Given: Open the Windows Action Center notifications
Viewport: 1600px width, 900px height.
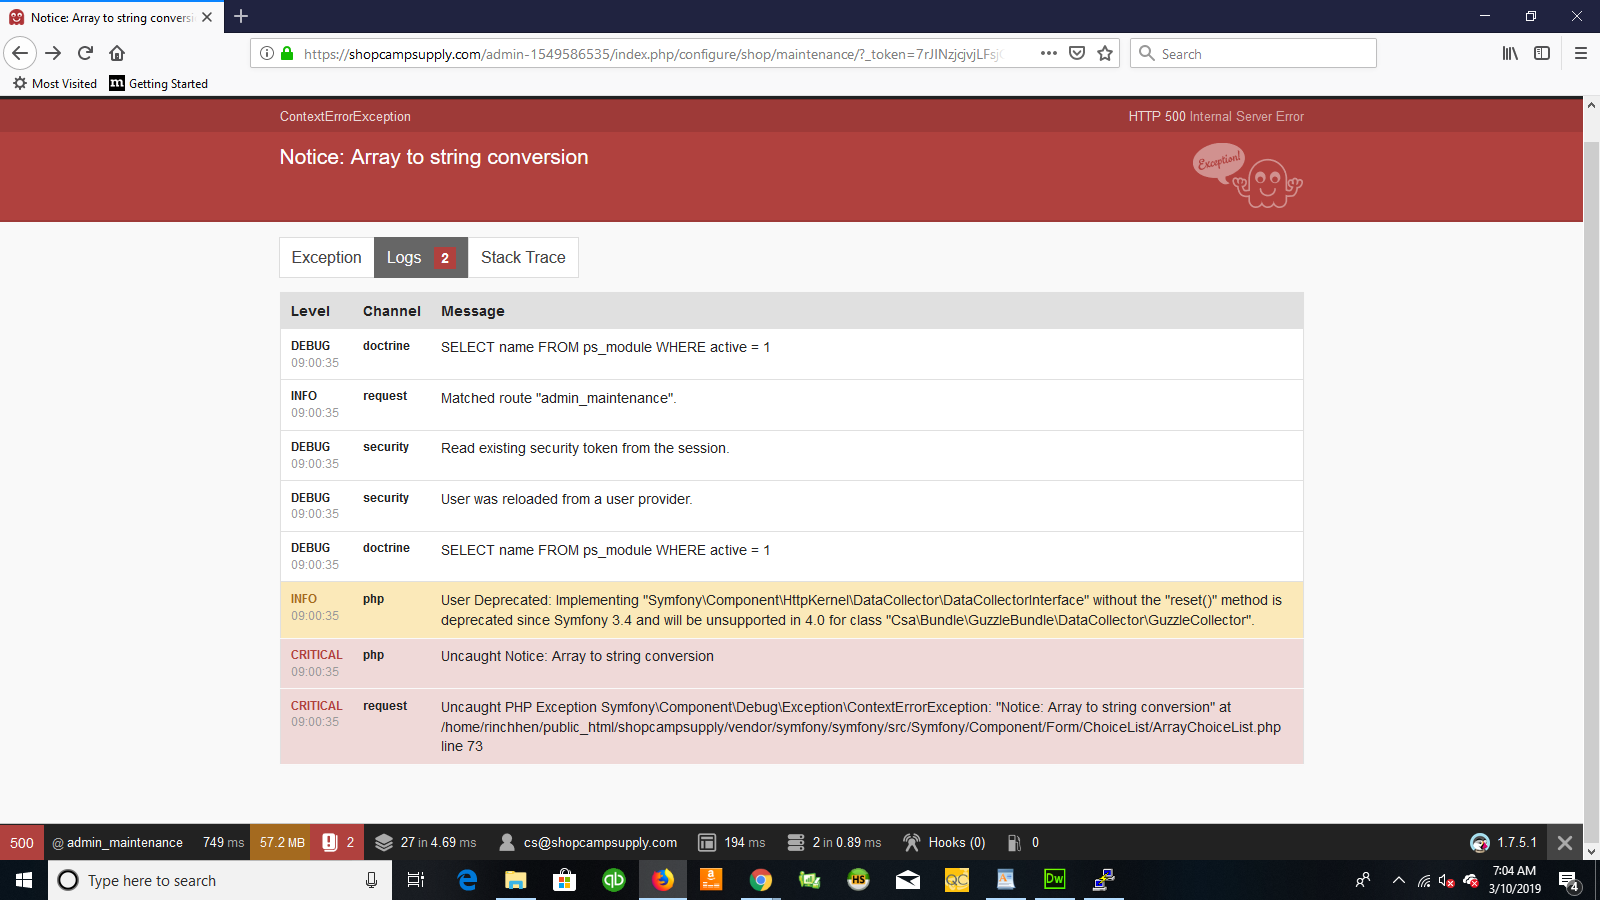Looking at the screenshot, I should (1568, 880).
